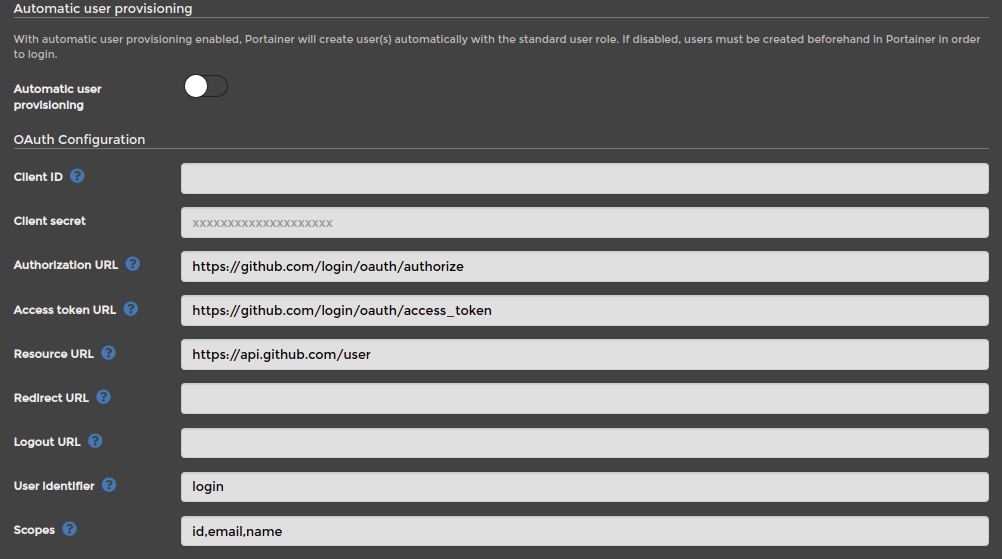Click the Automatic user provisioning toggle label
The image size is (1002, 559).
pos(58,96)
